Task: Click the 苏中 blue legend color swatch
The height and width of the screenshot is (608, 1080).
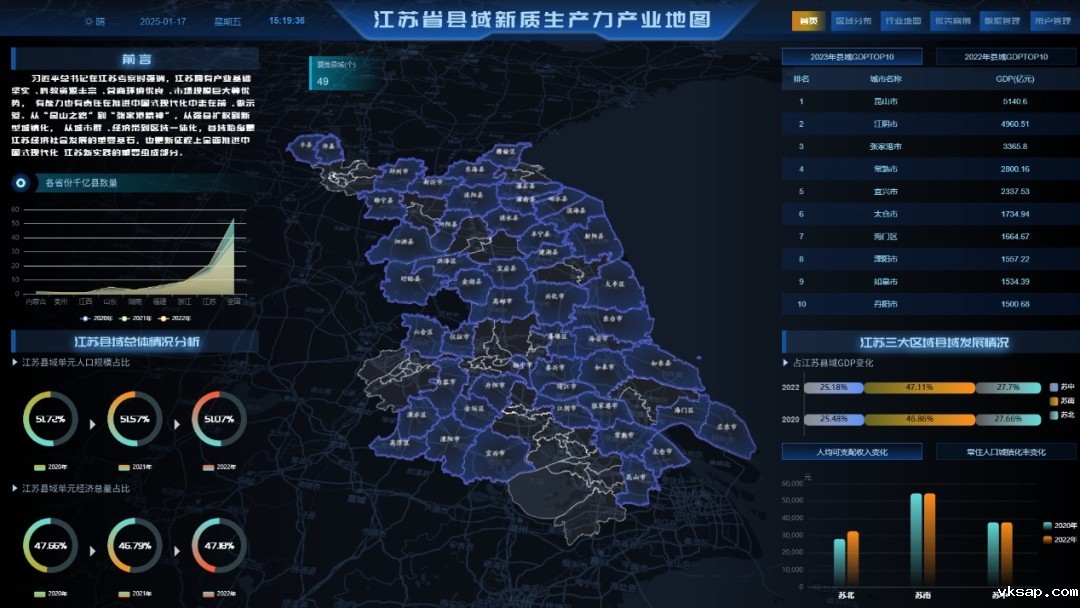Action: coord(1054,387)
